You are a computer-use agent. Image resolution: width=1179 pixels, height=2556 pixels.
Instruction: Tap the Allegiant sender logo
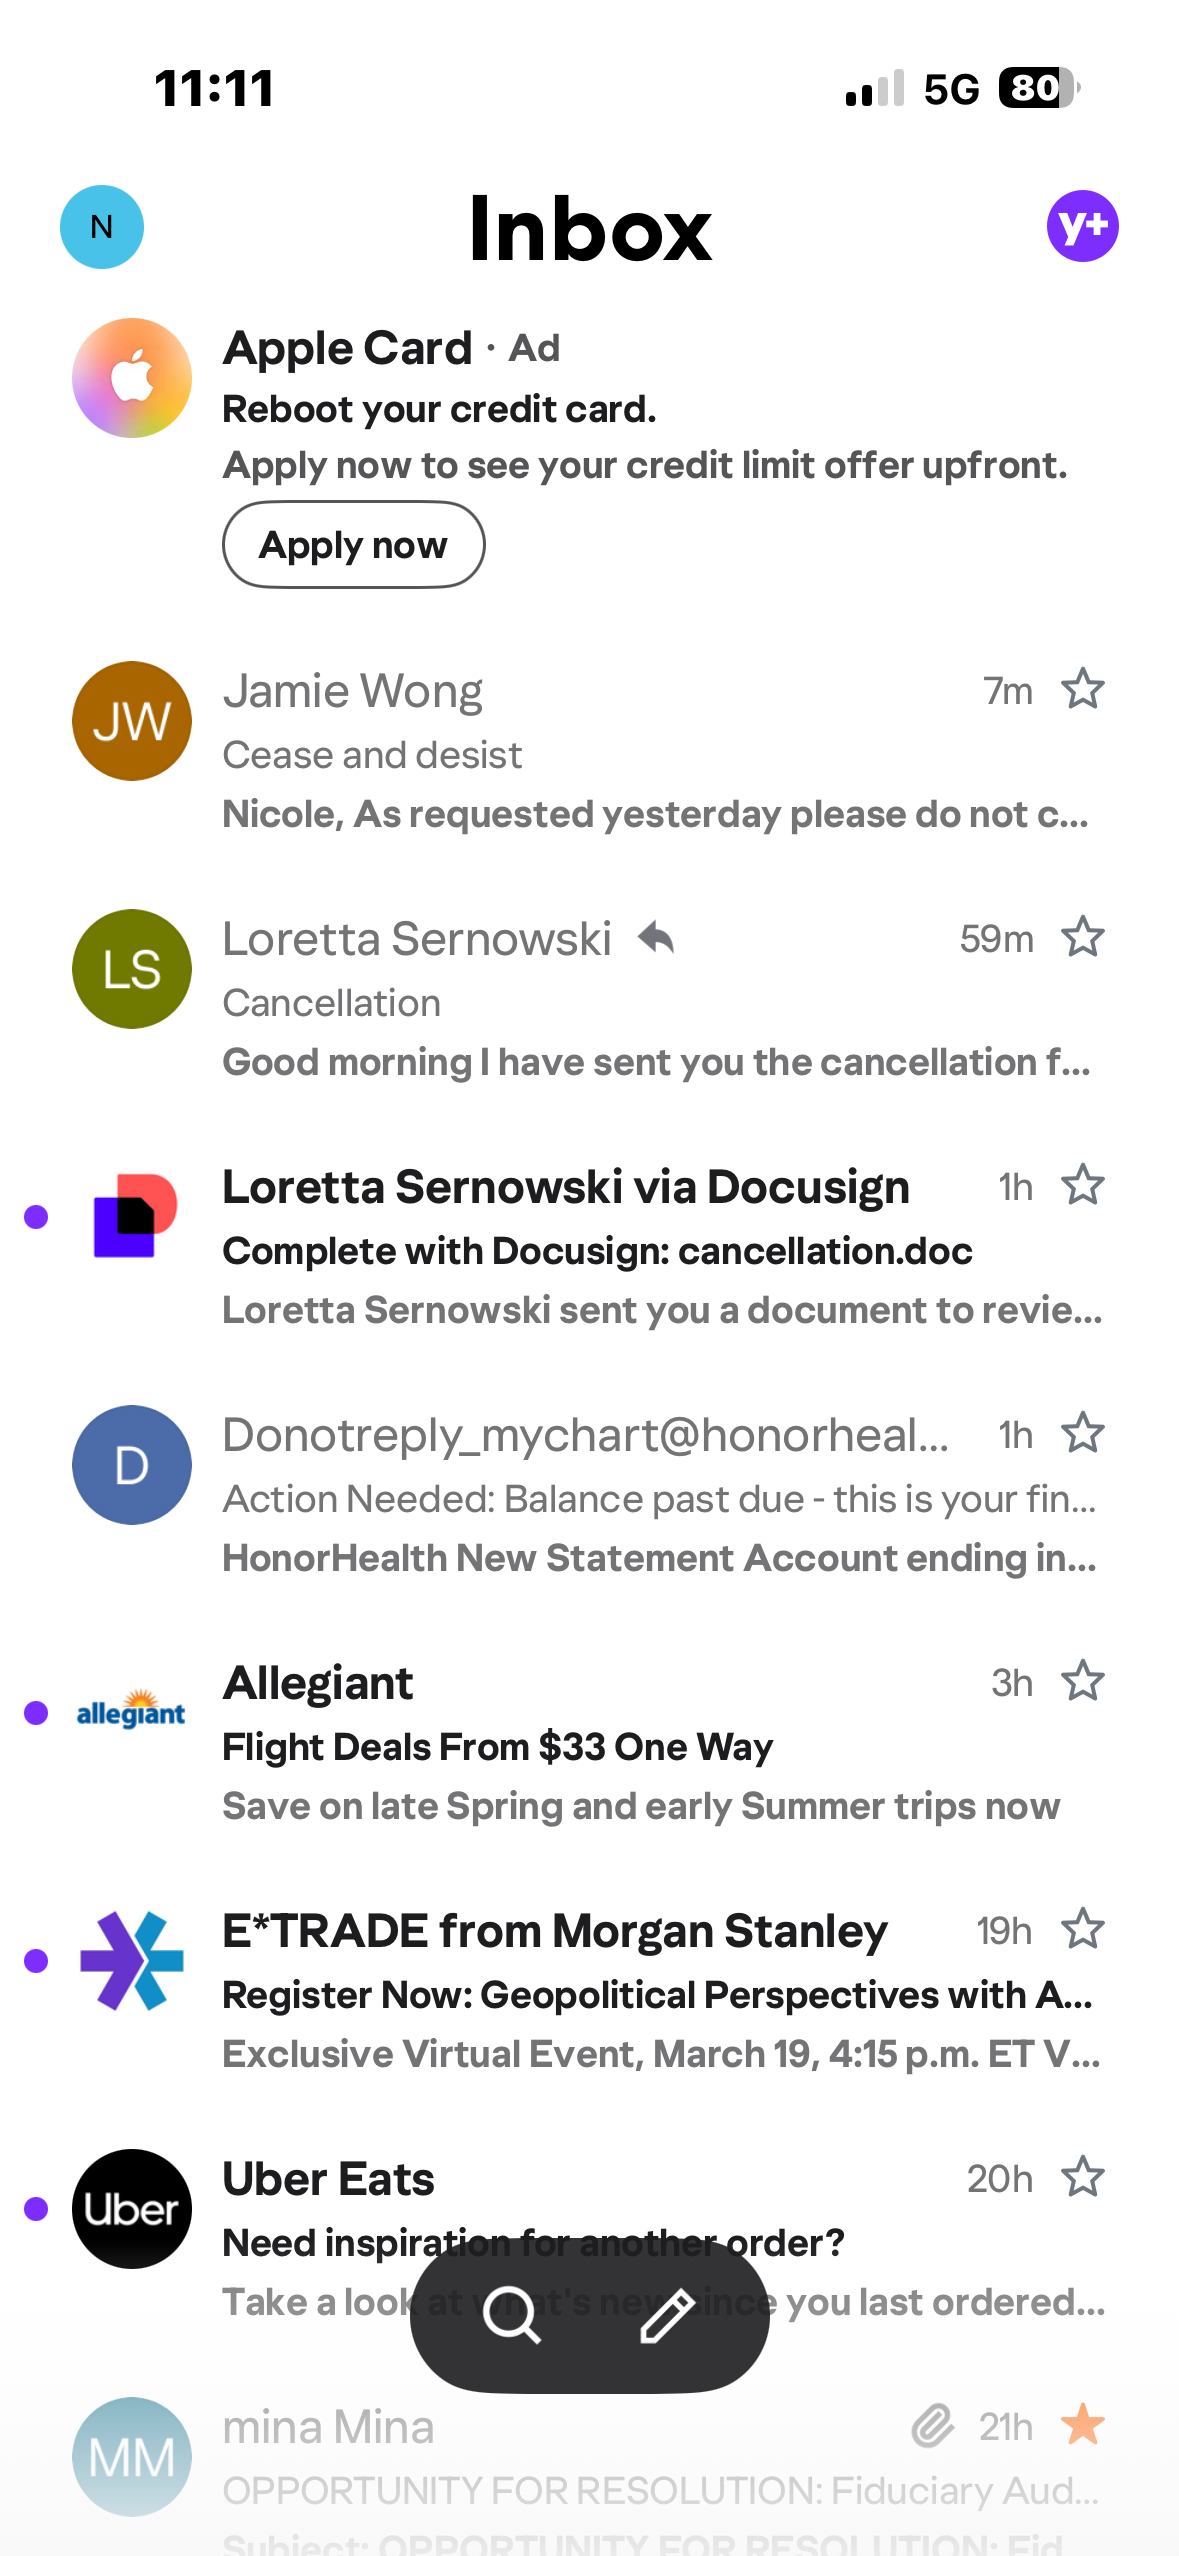132,1712
